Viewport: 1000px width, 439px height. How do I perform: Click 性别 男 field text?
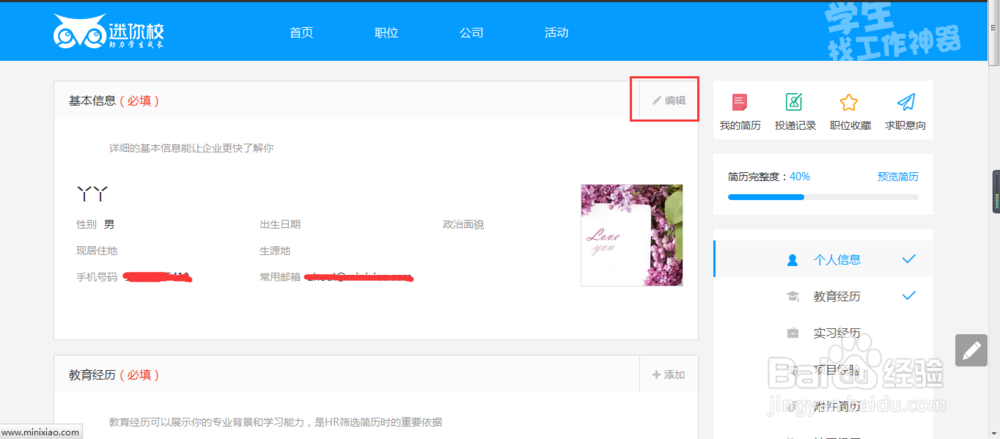[x=96, y=224]
